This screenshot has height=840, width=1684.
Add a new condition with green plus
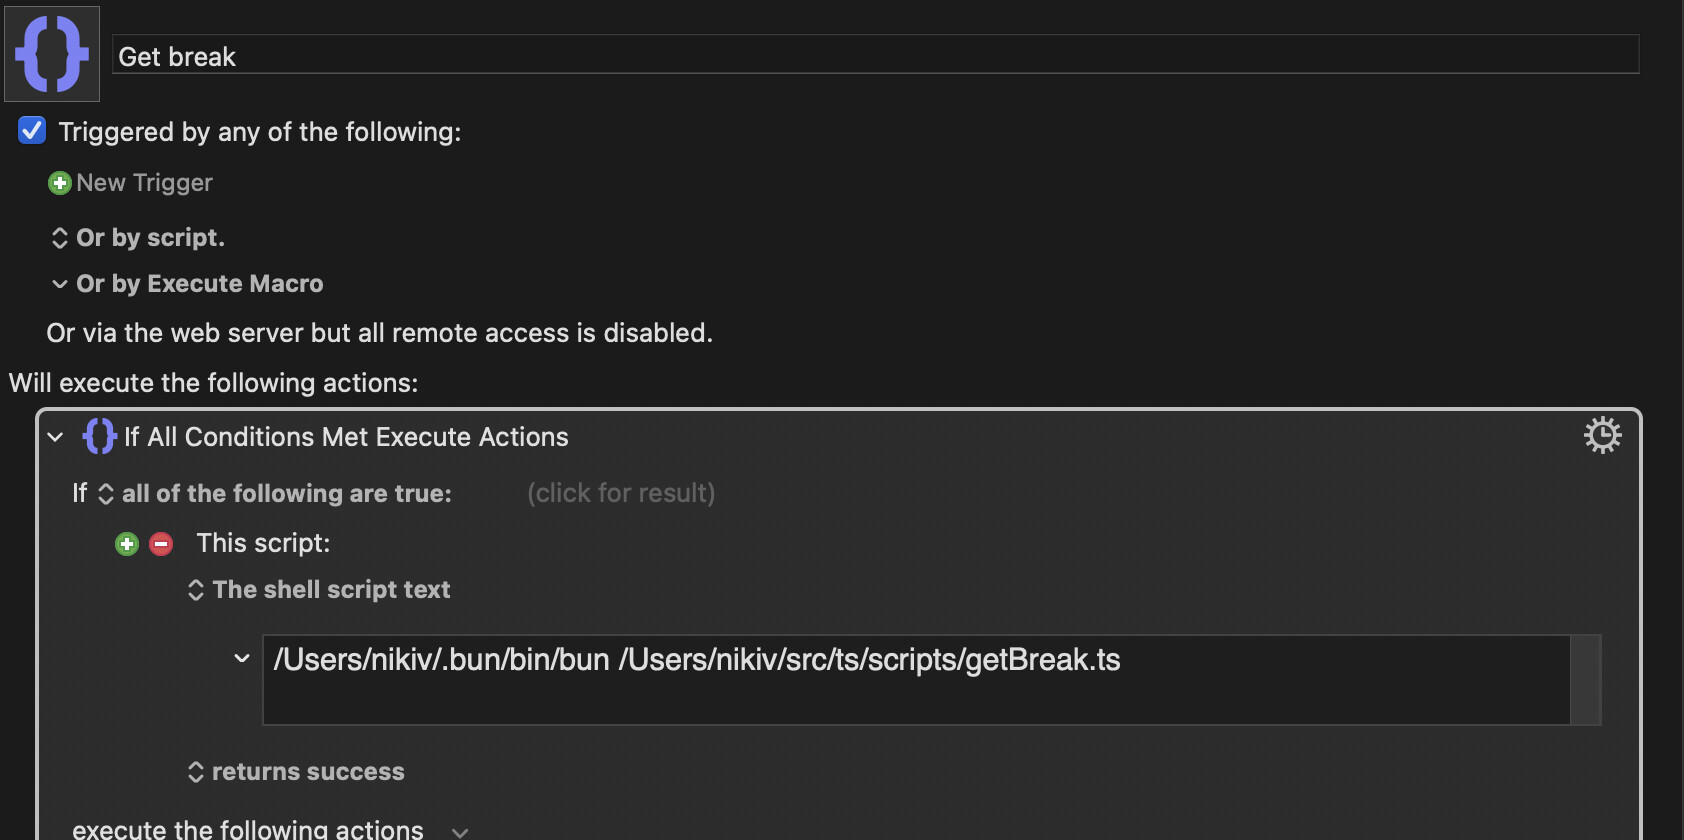(127, 544)
